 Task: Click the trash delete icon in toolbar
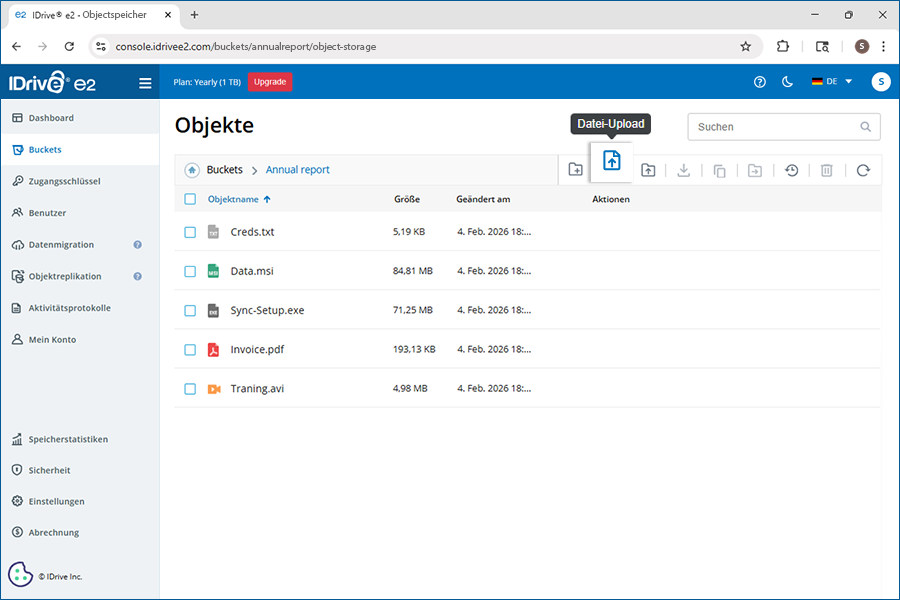click(827, 170)
